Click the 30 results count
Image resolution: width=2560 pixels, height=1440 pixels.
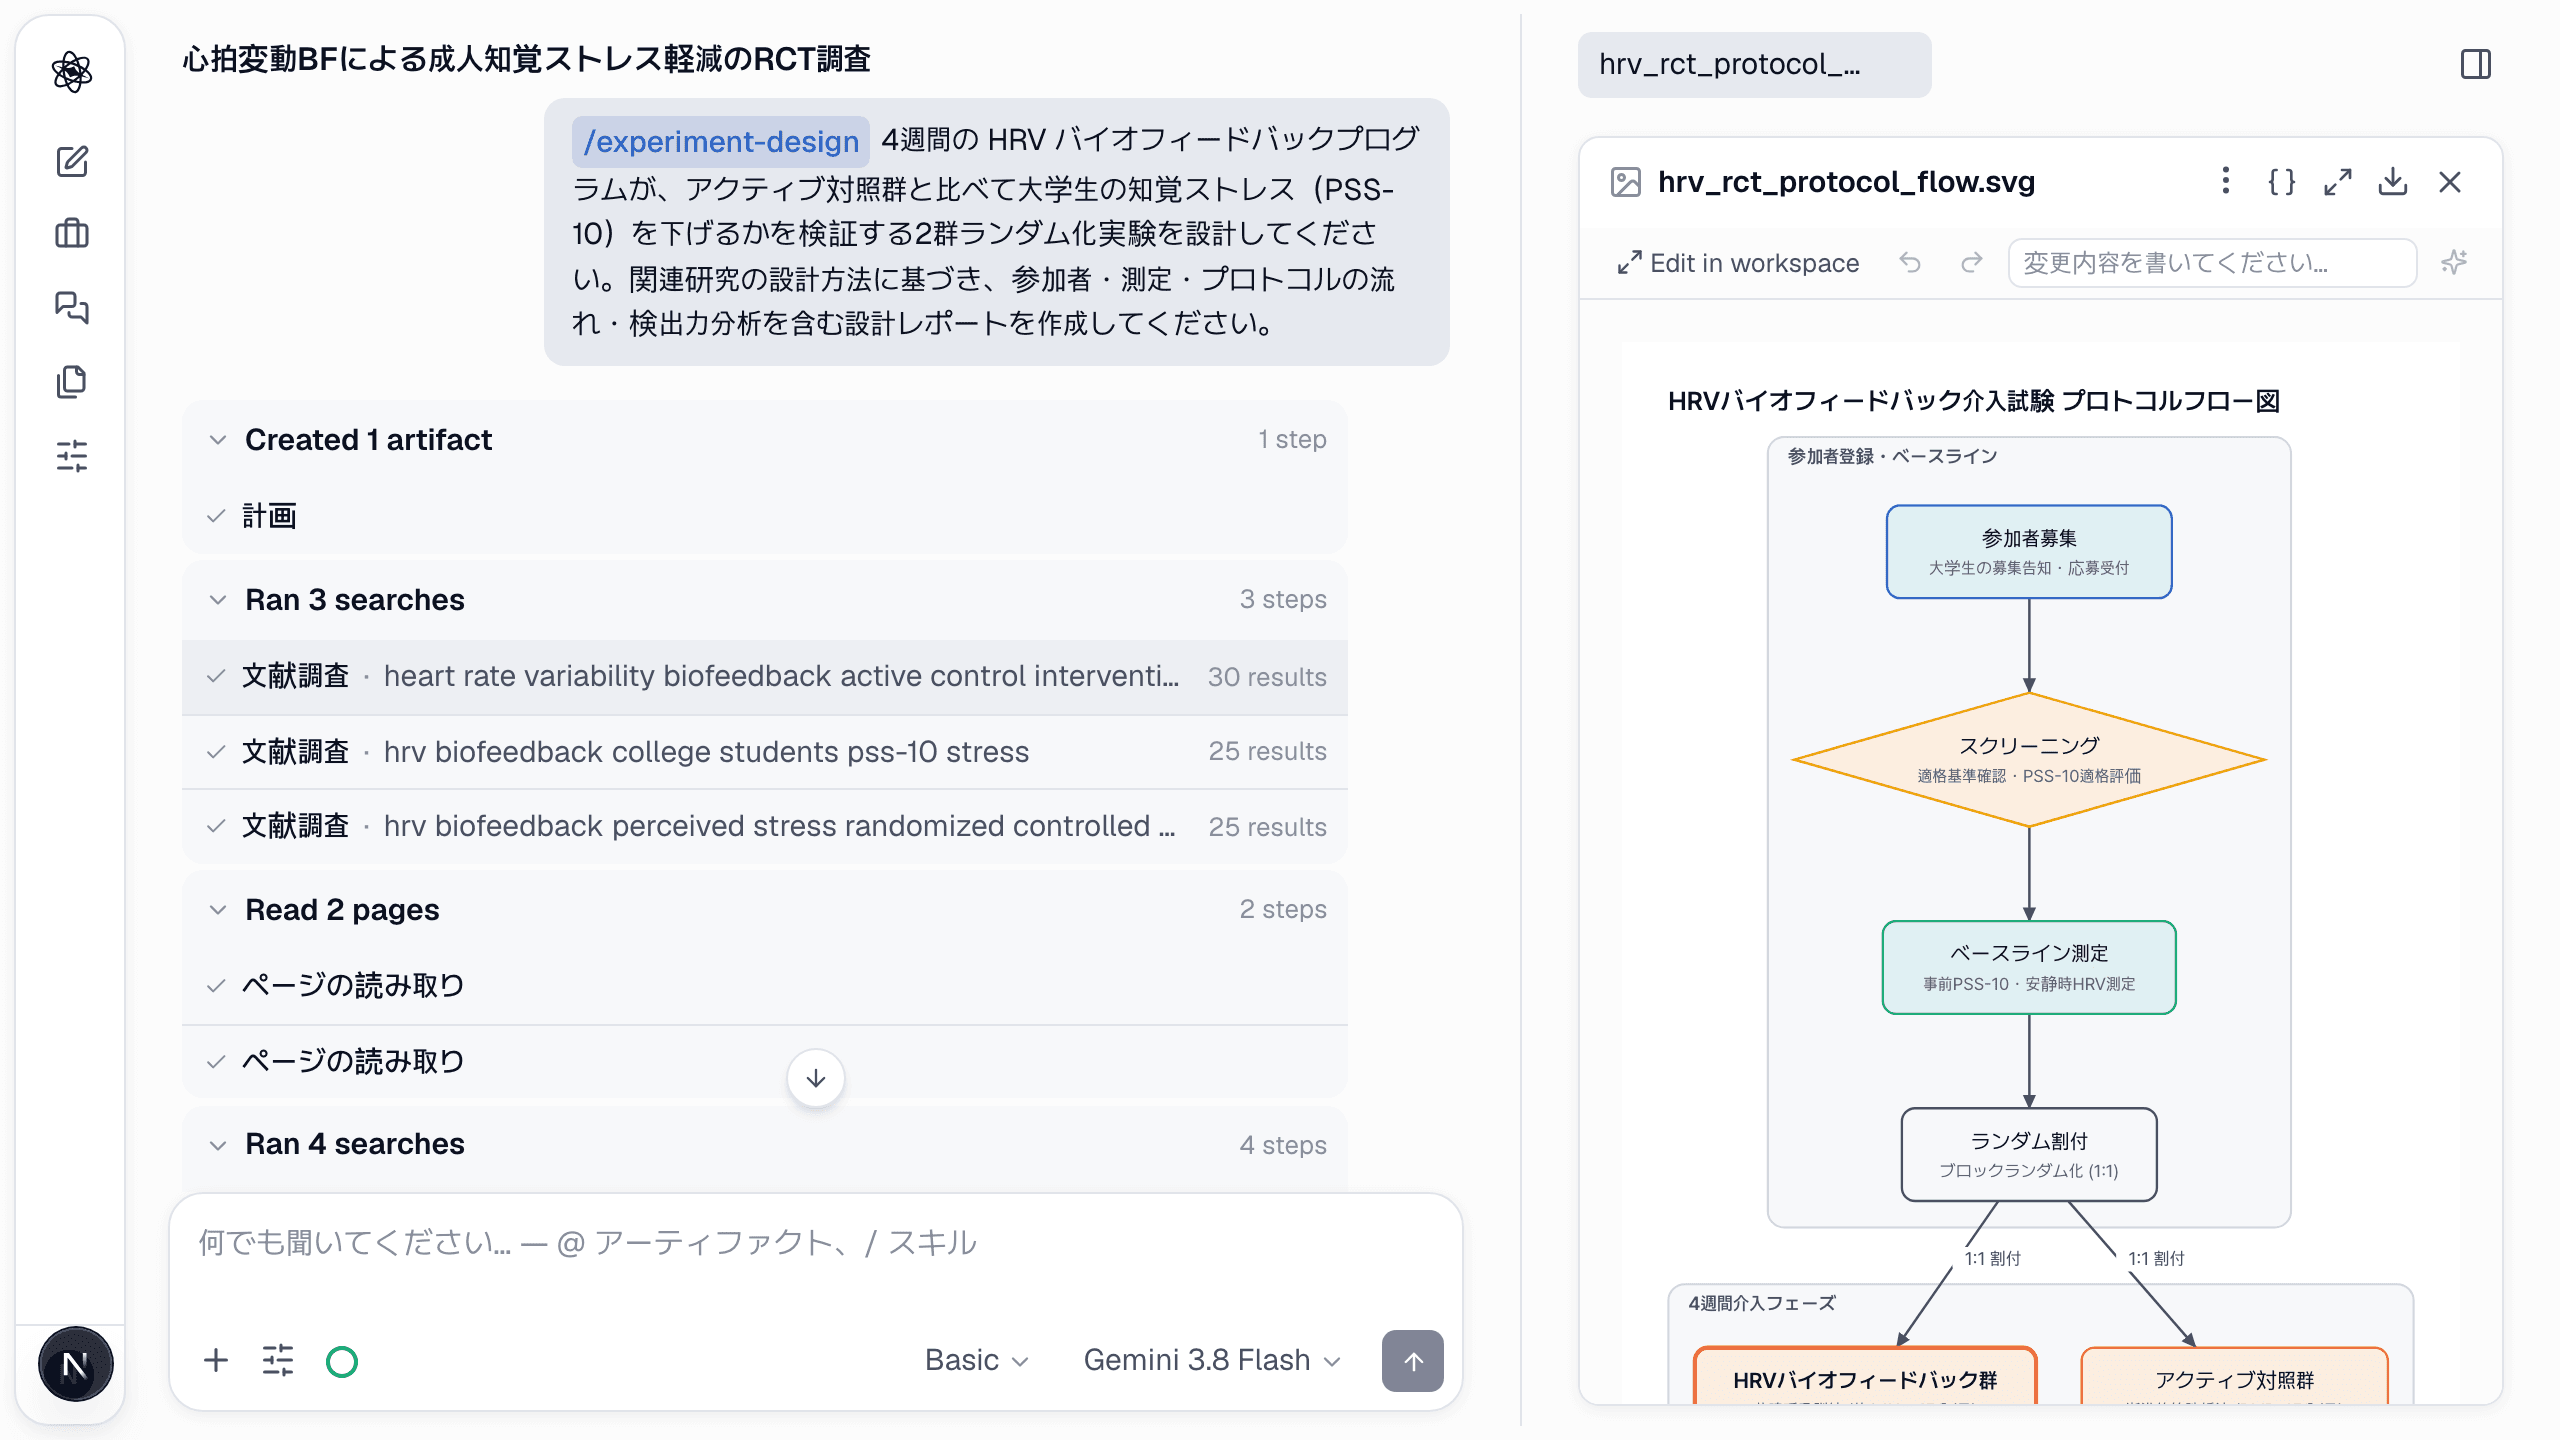1267,677
